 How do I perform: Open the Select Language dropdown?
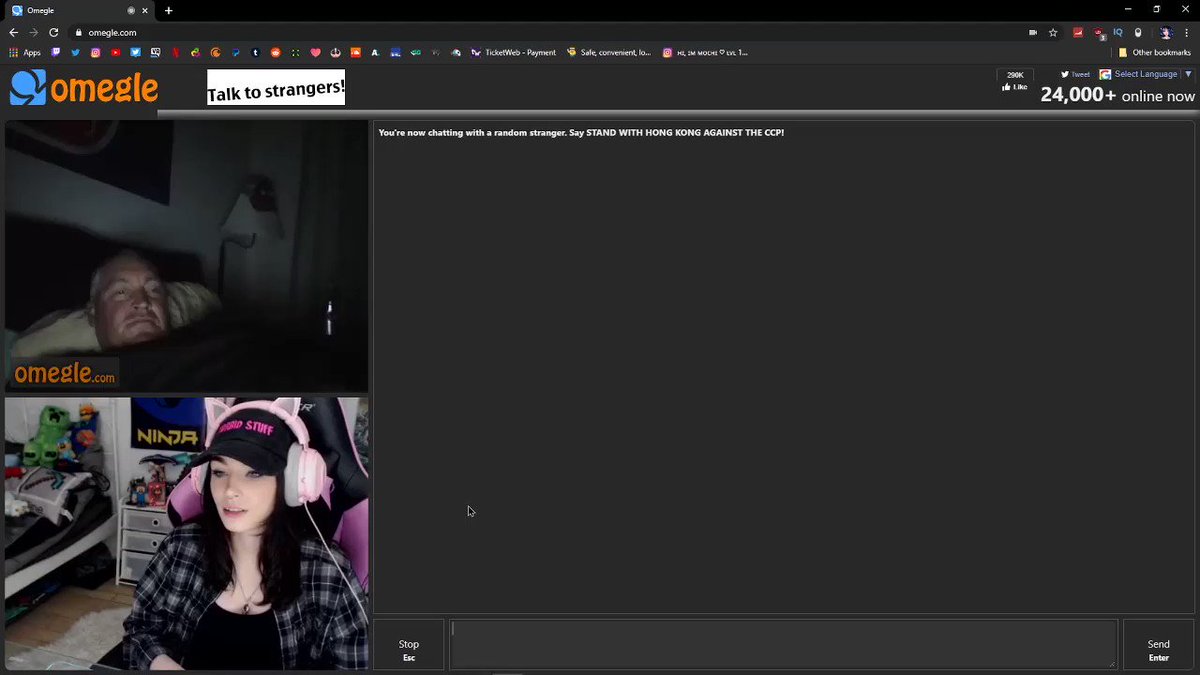click(x=1146, y=74)
